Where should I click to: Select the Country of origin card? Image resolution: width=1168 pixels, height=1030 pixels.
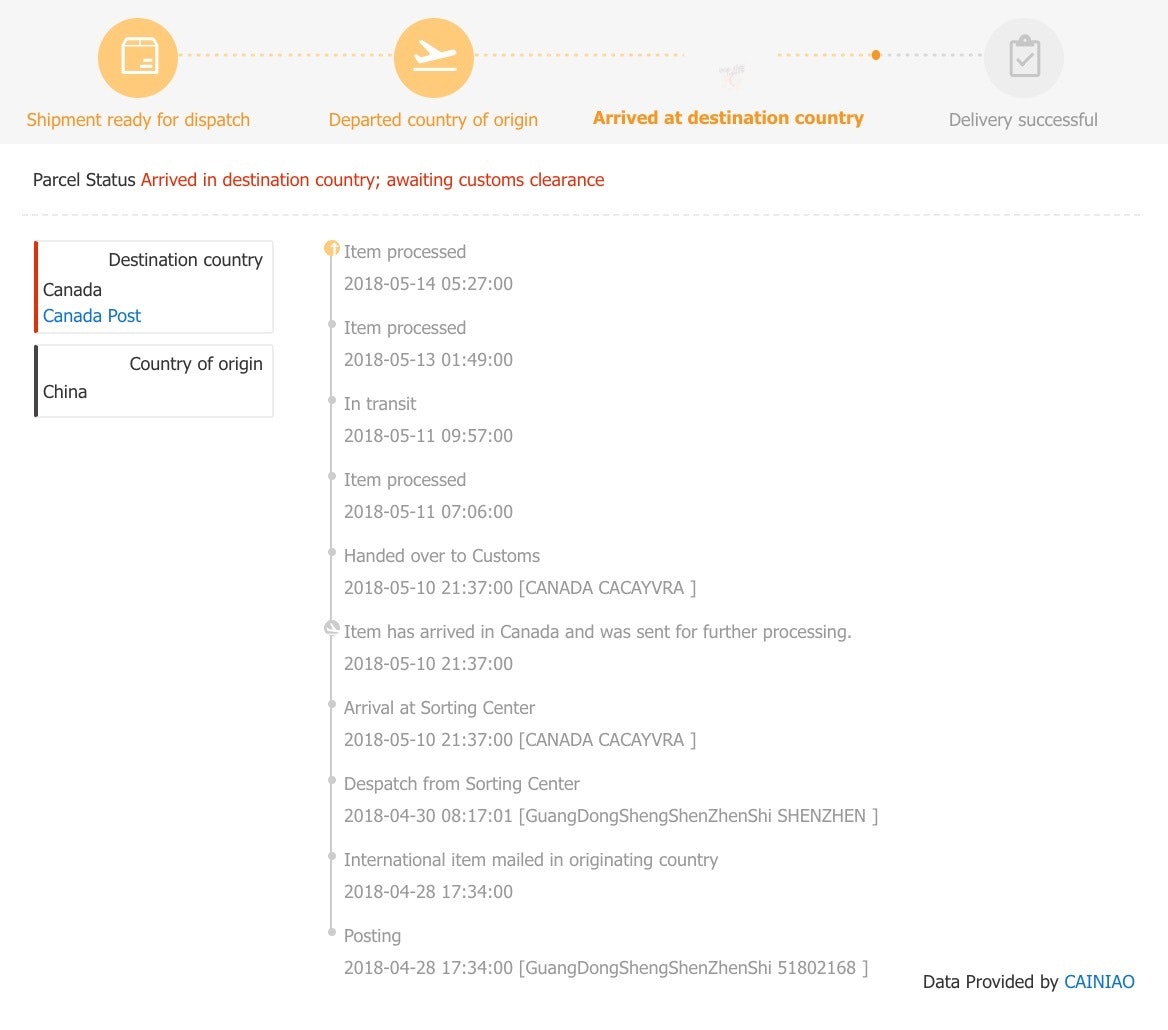154,381
